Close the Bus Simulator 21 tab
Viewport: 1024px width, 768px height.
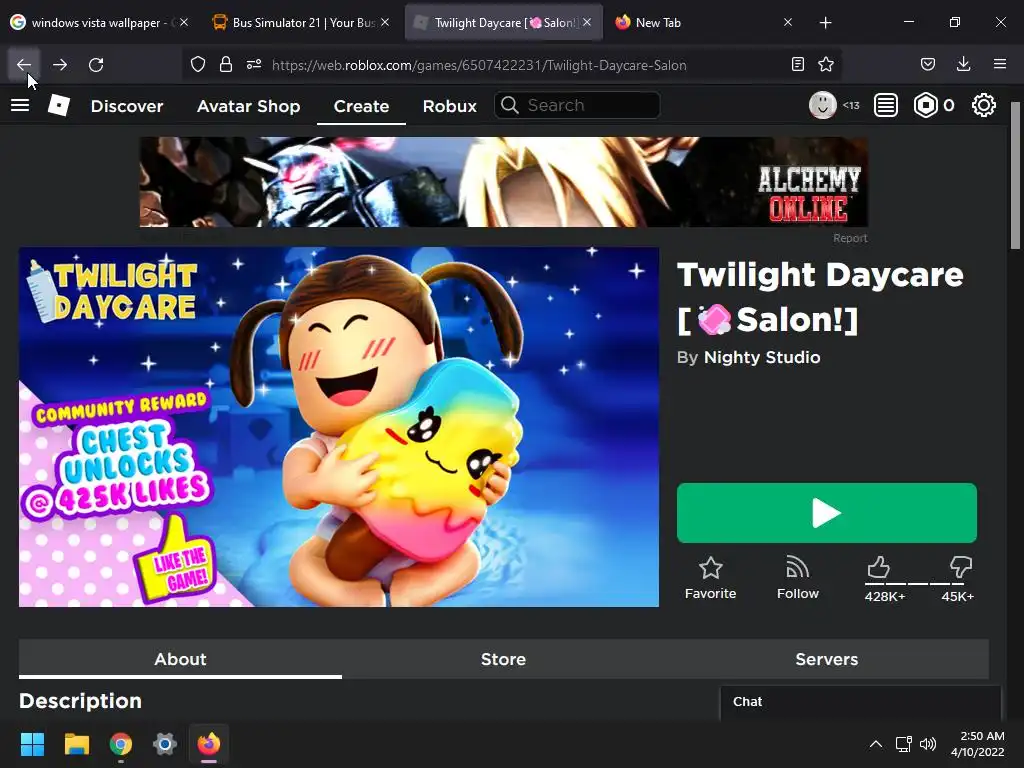[x=385, y=22]
